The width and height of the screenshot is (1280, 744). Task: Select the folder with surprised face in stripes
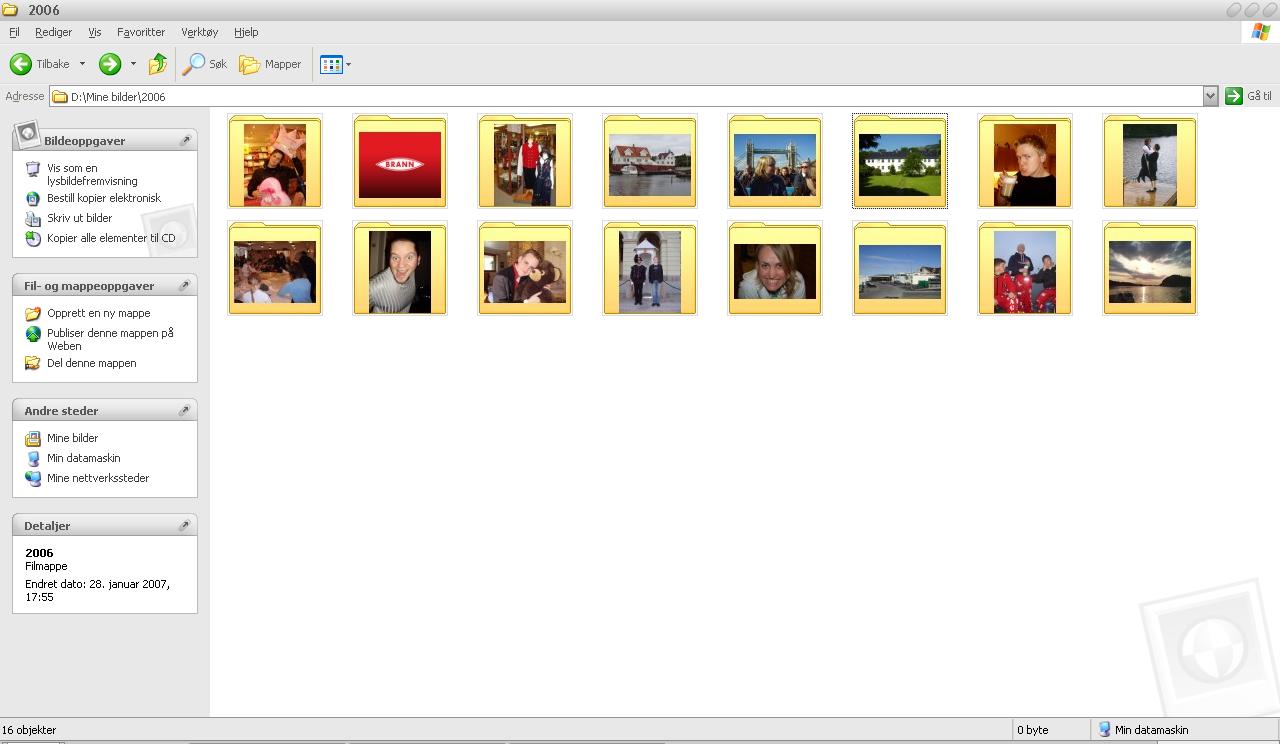point(400,268)
